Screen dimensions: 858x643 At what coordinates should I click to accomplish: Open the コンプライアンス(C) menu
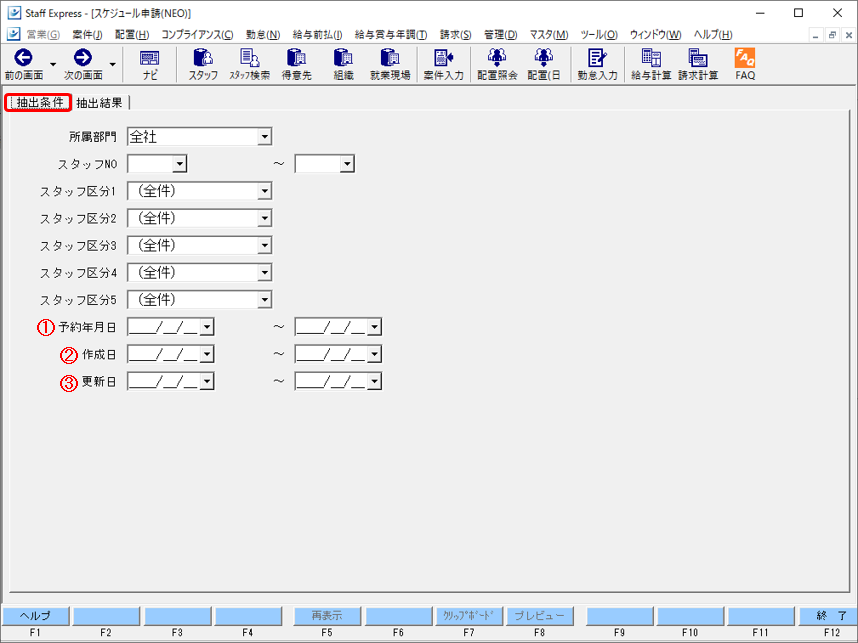197,34
